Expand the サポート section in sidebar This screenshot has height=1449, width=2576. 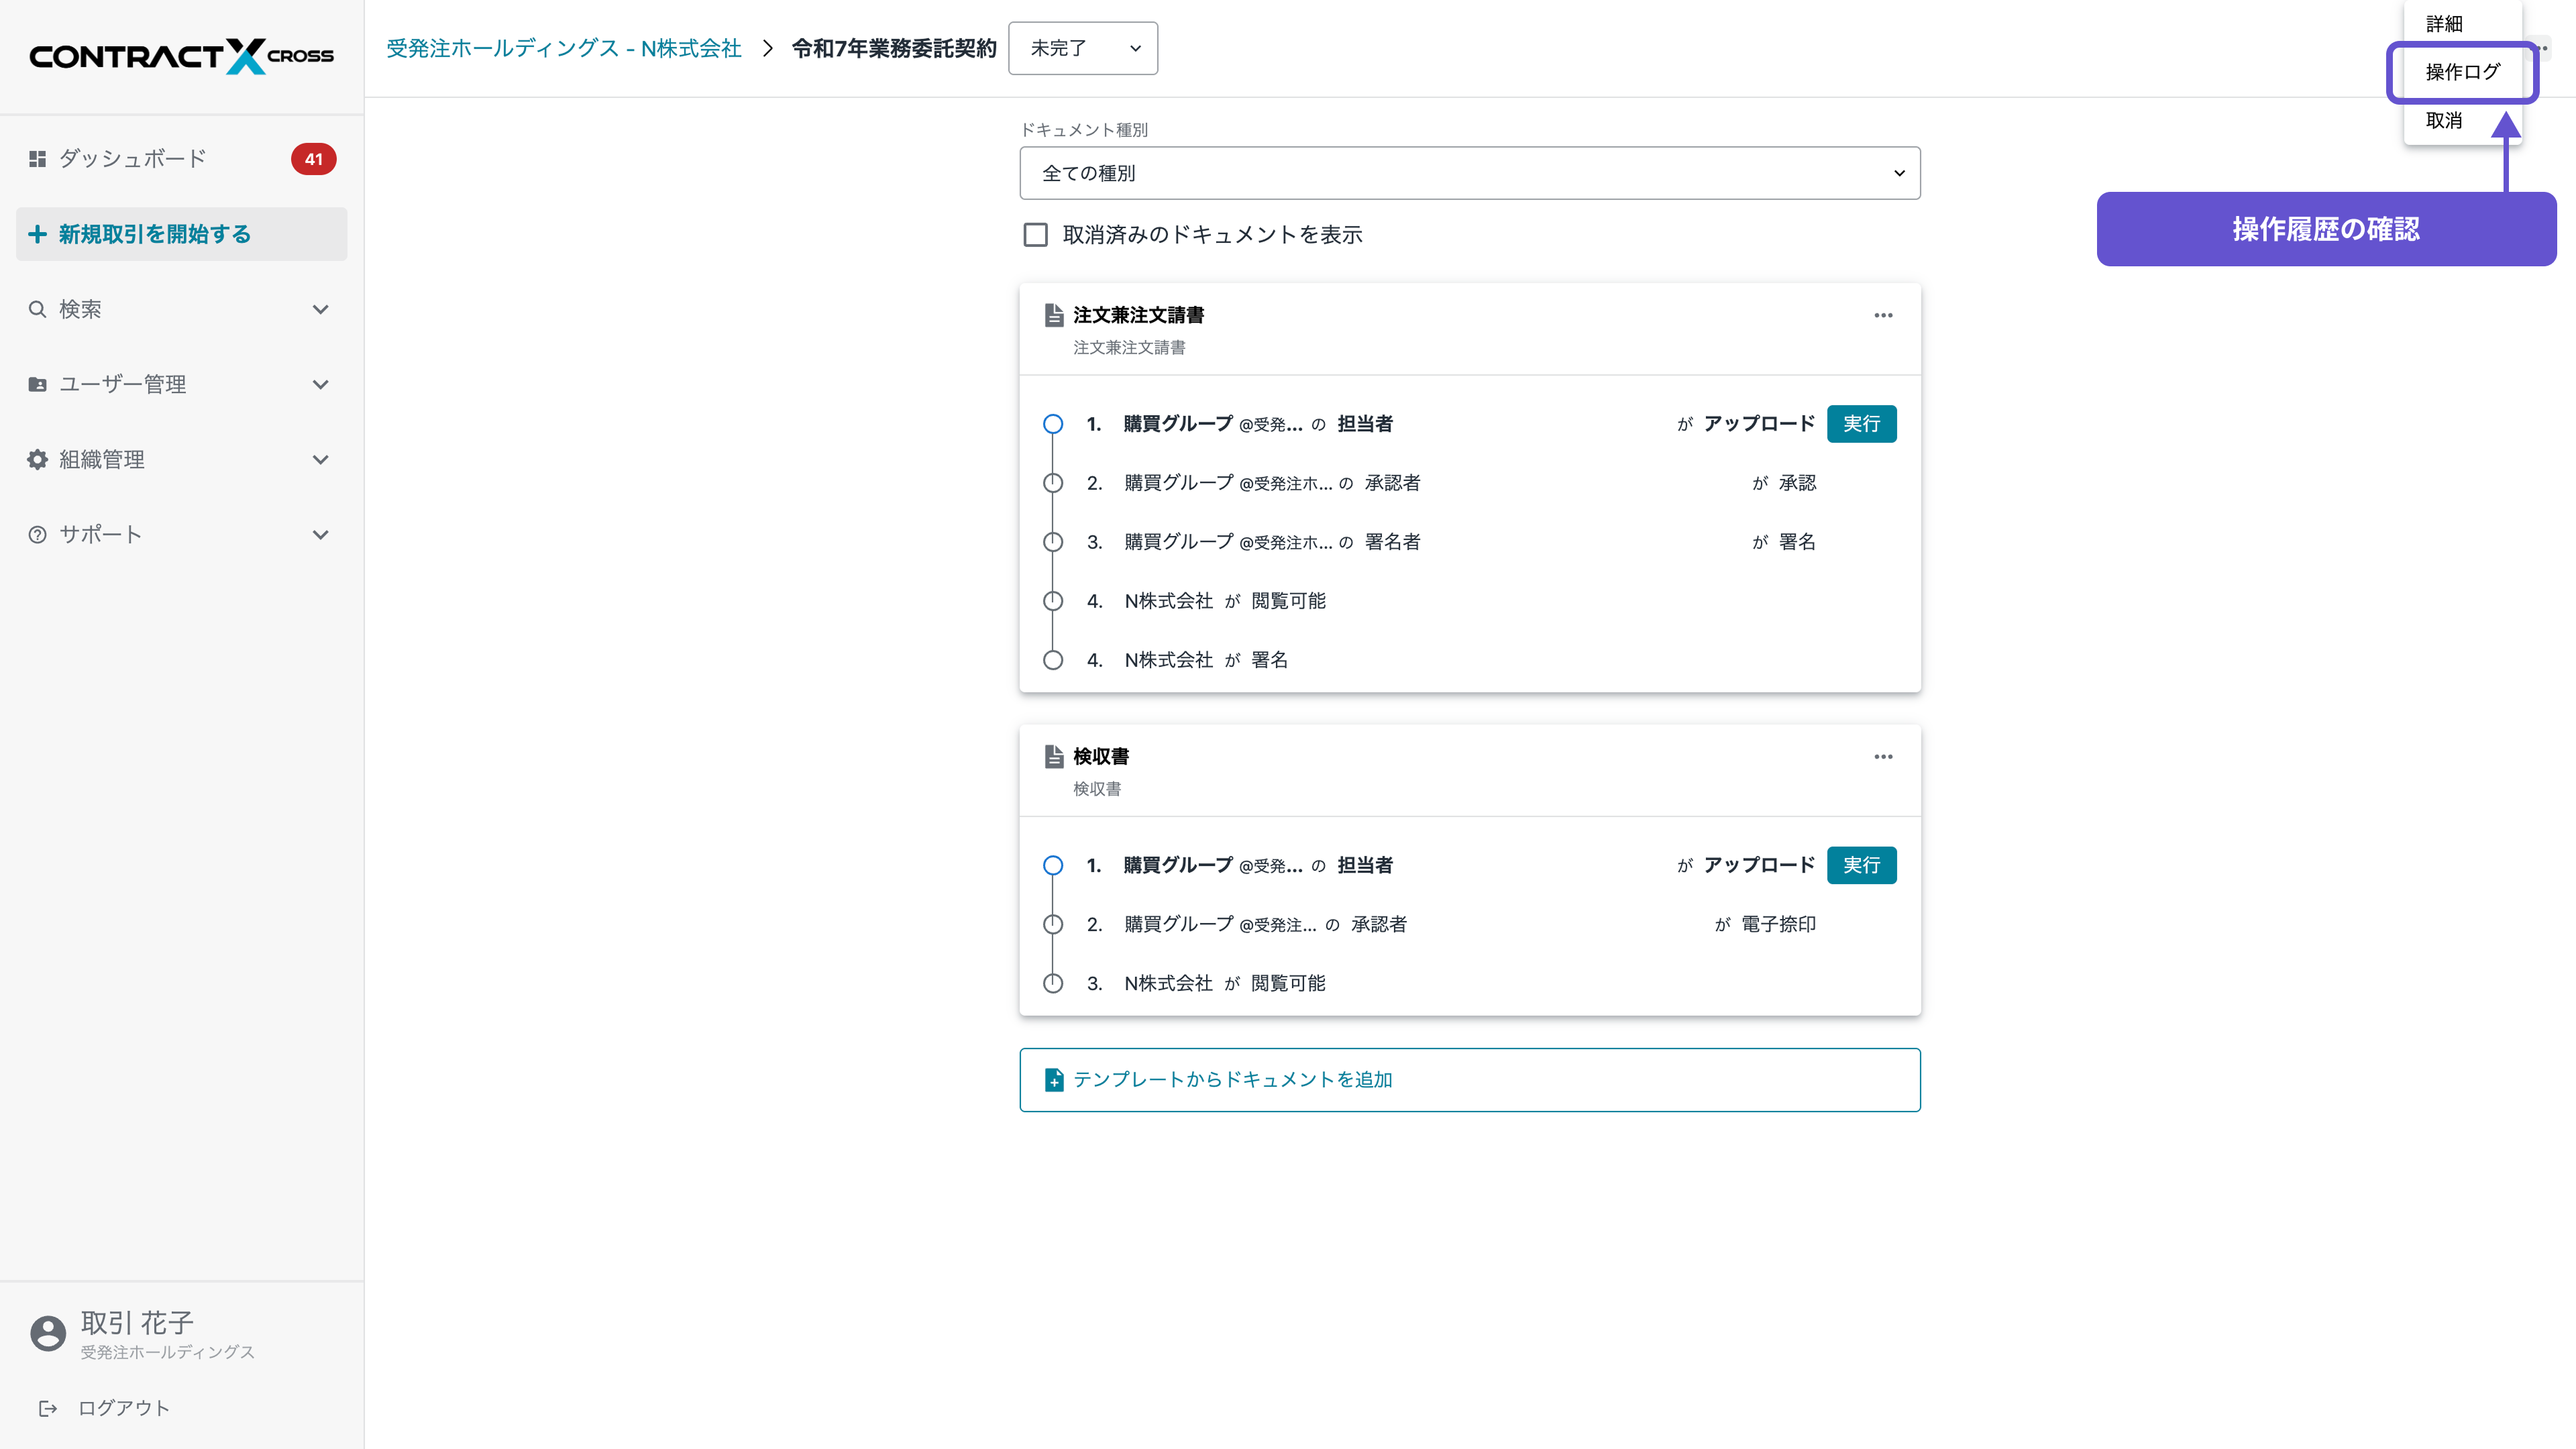tap(321, 534)
